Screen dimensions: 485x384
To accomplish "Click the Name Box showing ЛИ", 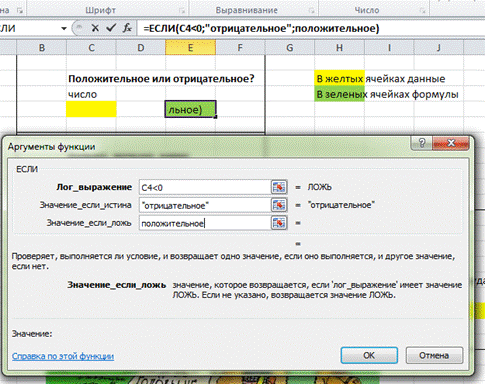I will pos(30,28).
